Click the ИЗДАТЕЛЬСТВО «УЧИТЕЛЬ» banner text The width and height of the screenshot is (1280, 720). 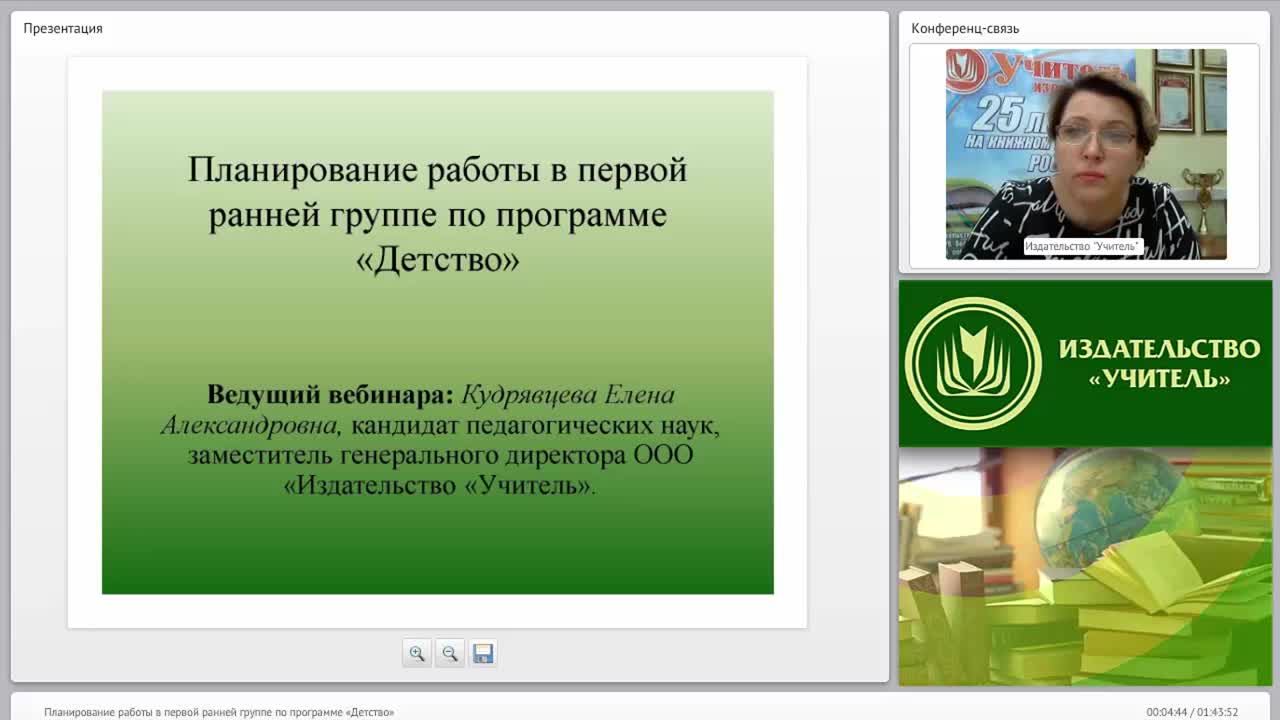pos(1160,363)
